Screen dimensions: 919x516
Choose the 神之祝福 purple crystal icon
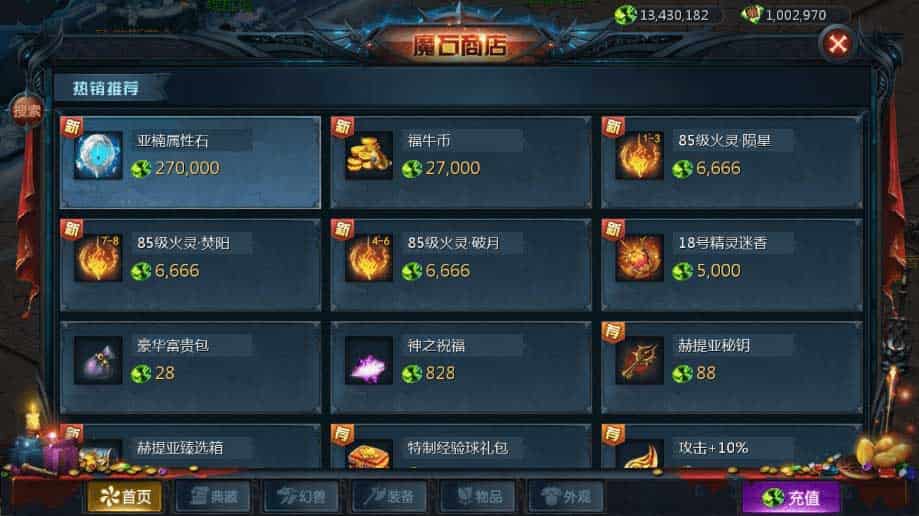click(x=369, y=360)
